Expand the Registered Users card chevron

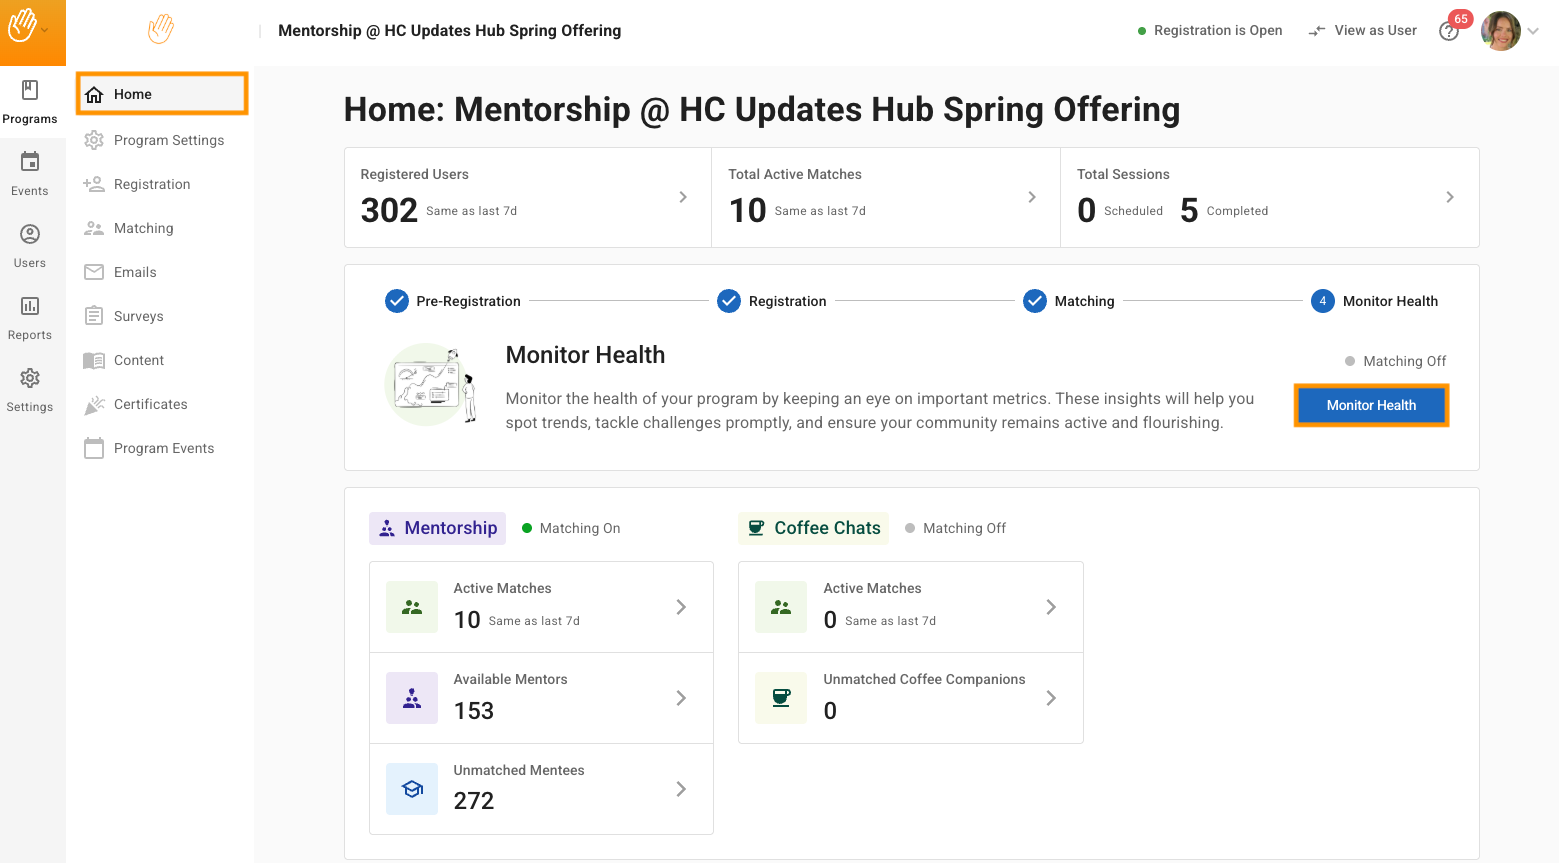[683, 197]
